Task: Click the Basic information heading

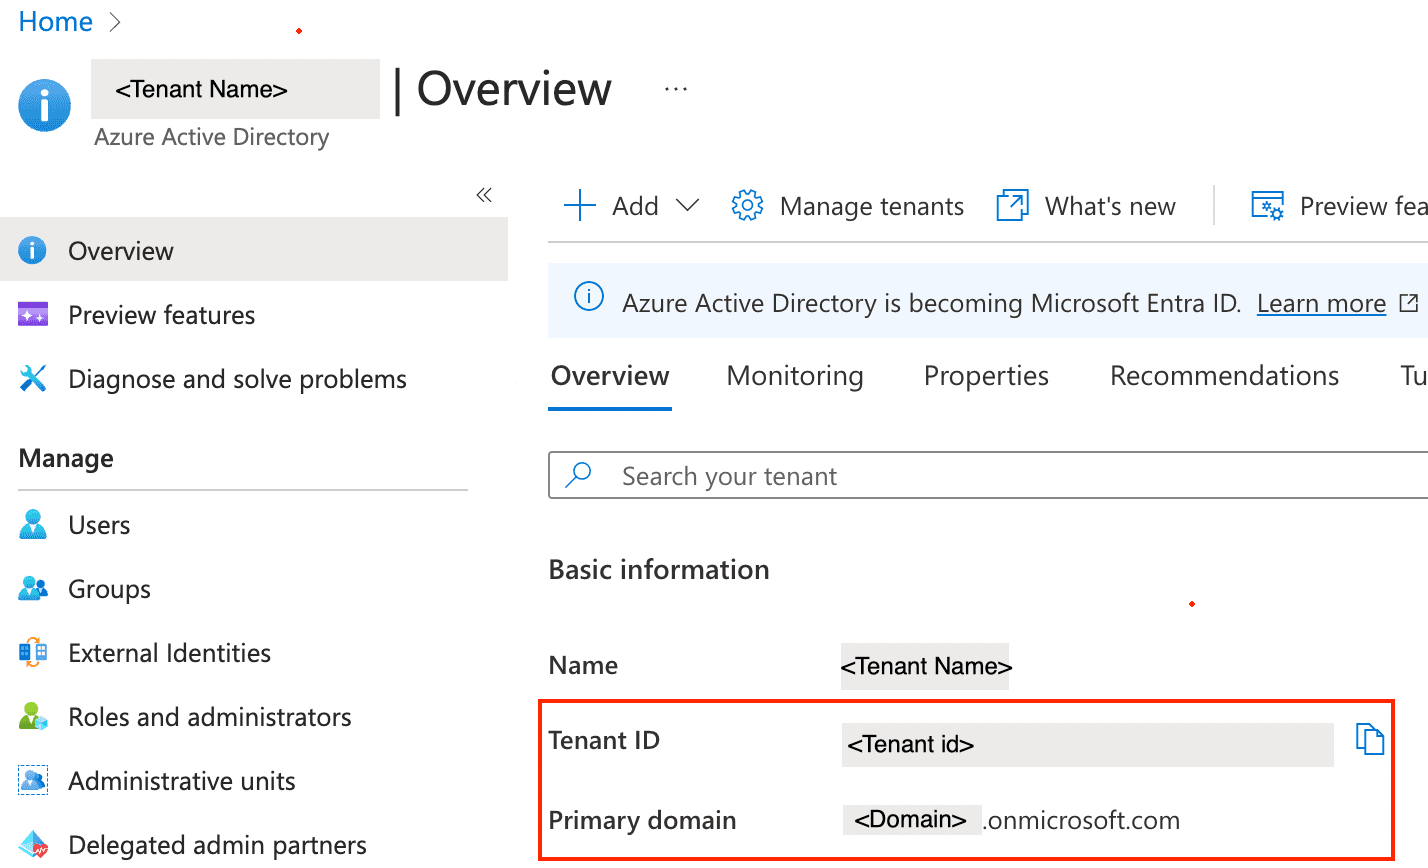Action: pos(659,570)
